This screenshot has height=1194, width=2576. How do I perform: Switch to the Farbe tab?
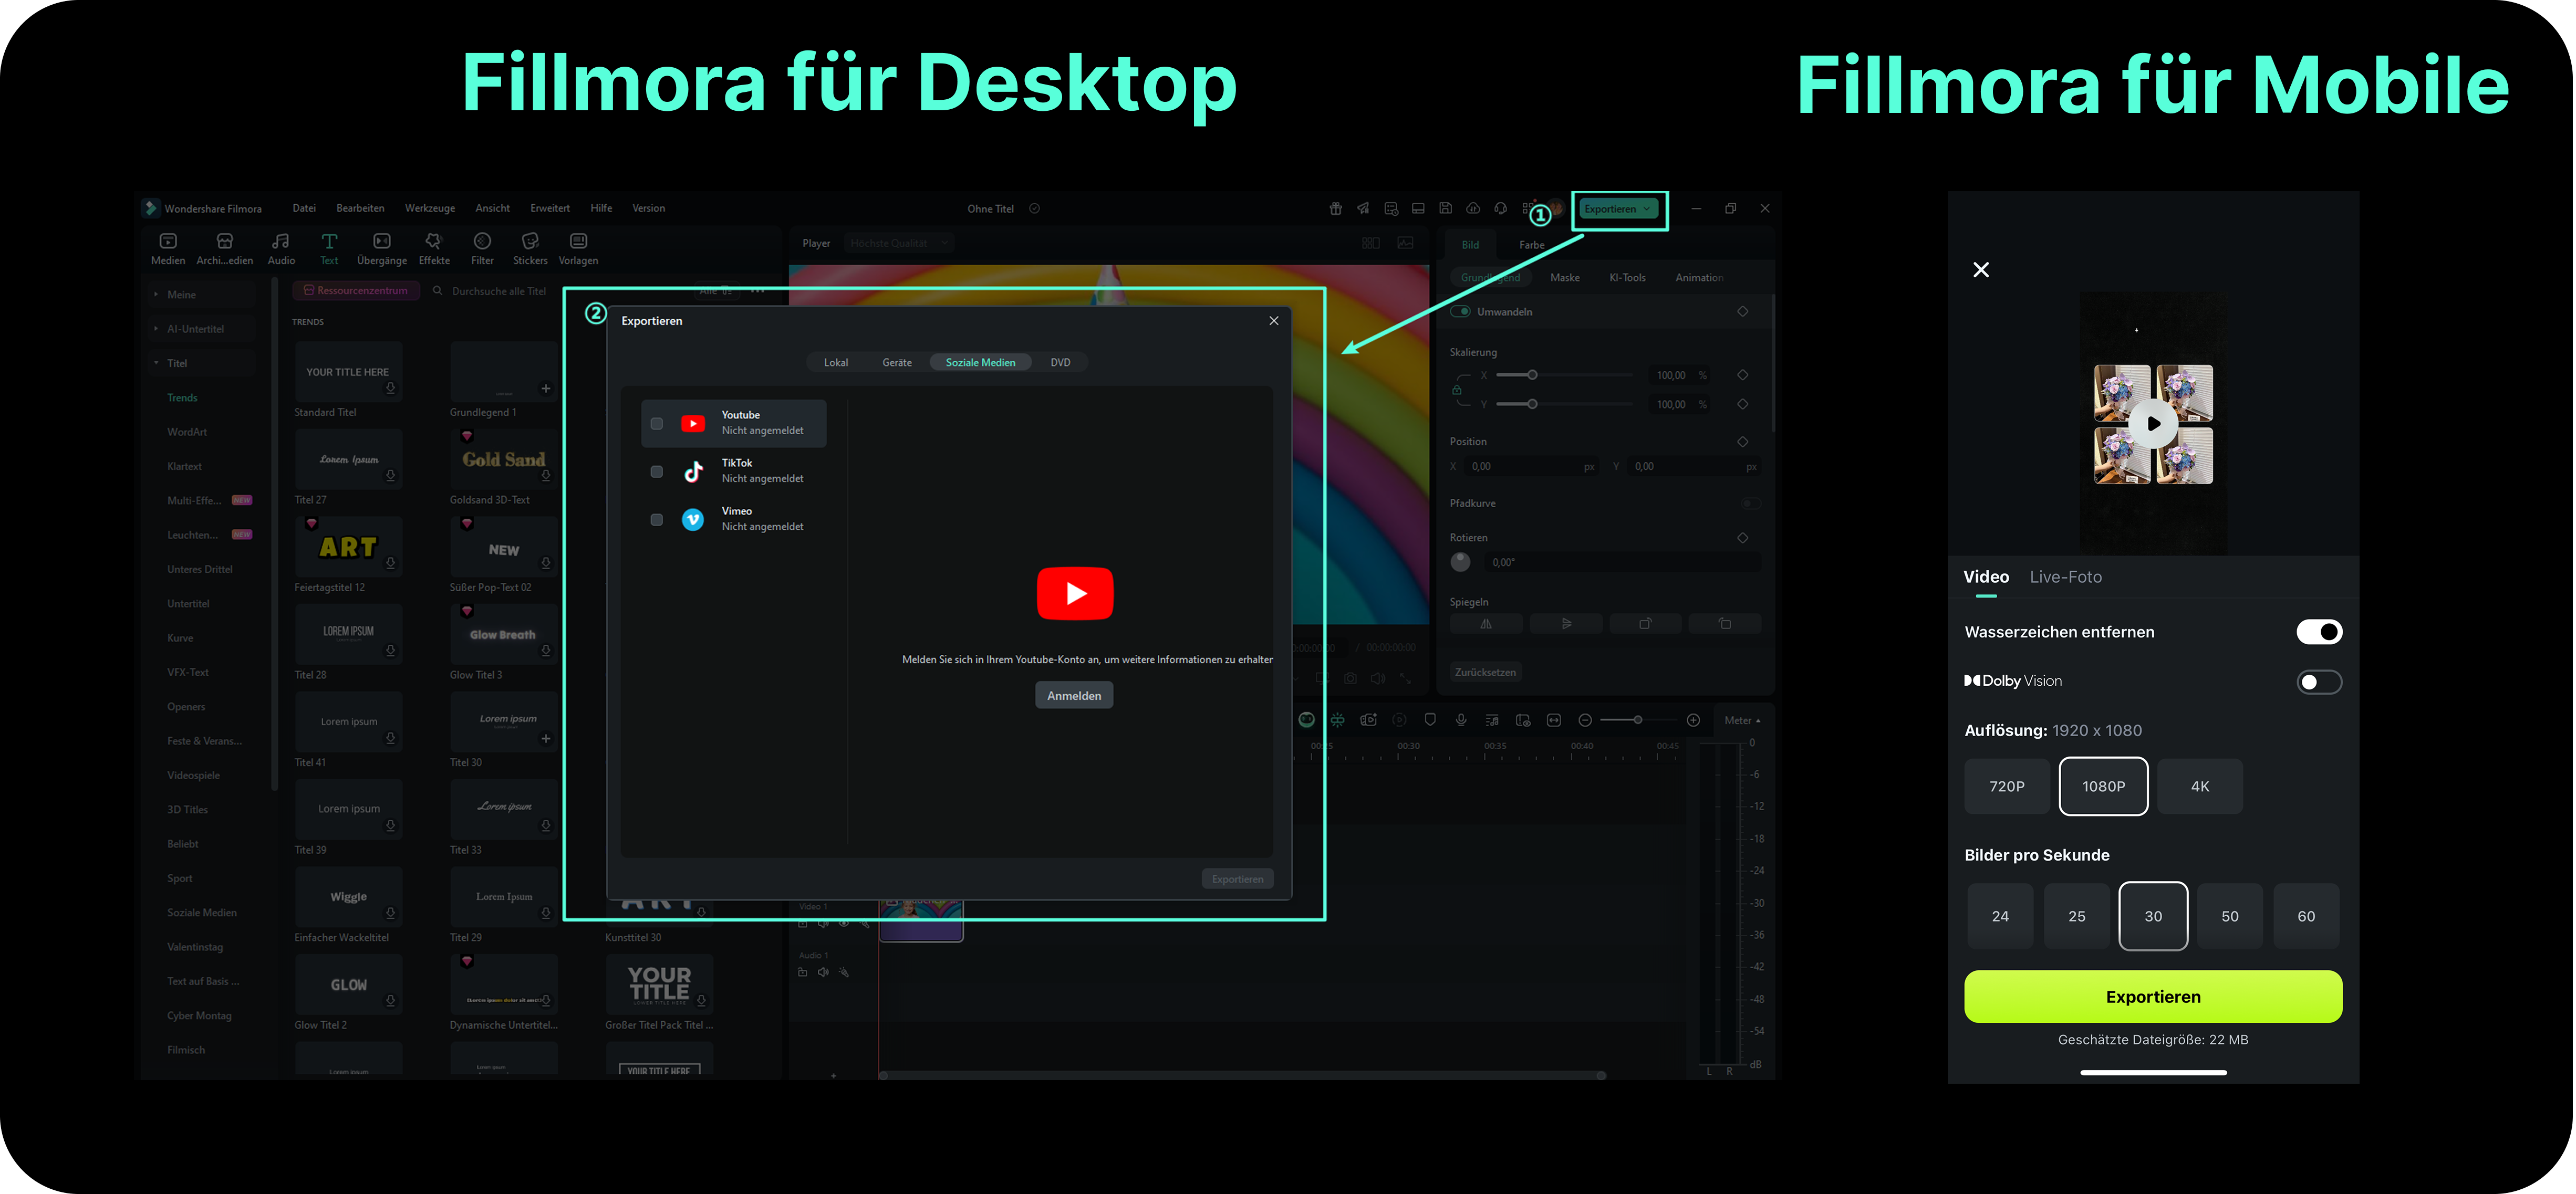[1531, 245]
